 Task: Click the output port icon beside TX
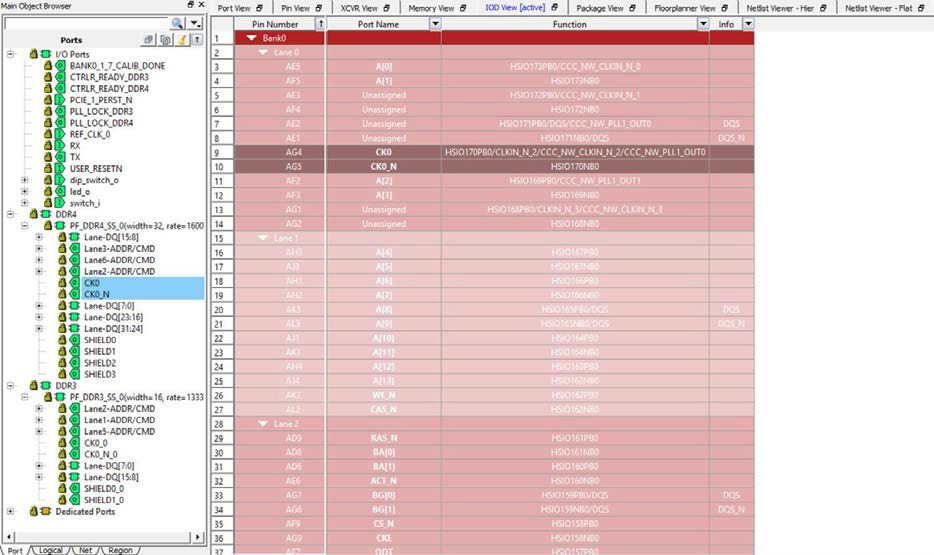click(60, 157)
